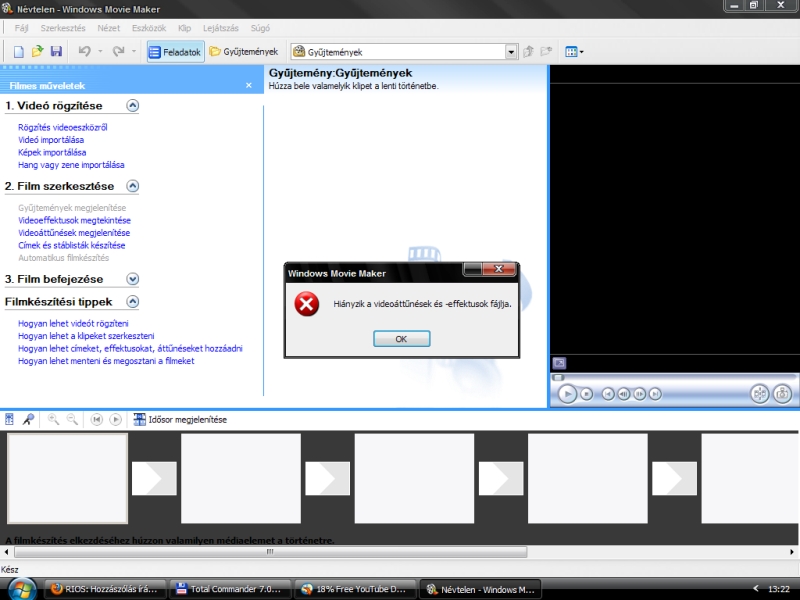Click Képek importálása link
Viewport: 800px width, 600px height.
point(52,153)
